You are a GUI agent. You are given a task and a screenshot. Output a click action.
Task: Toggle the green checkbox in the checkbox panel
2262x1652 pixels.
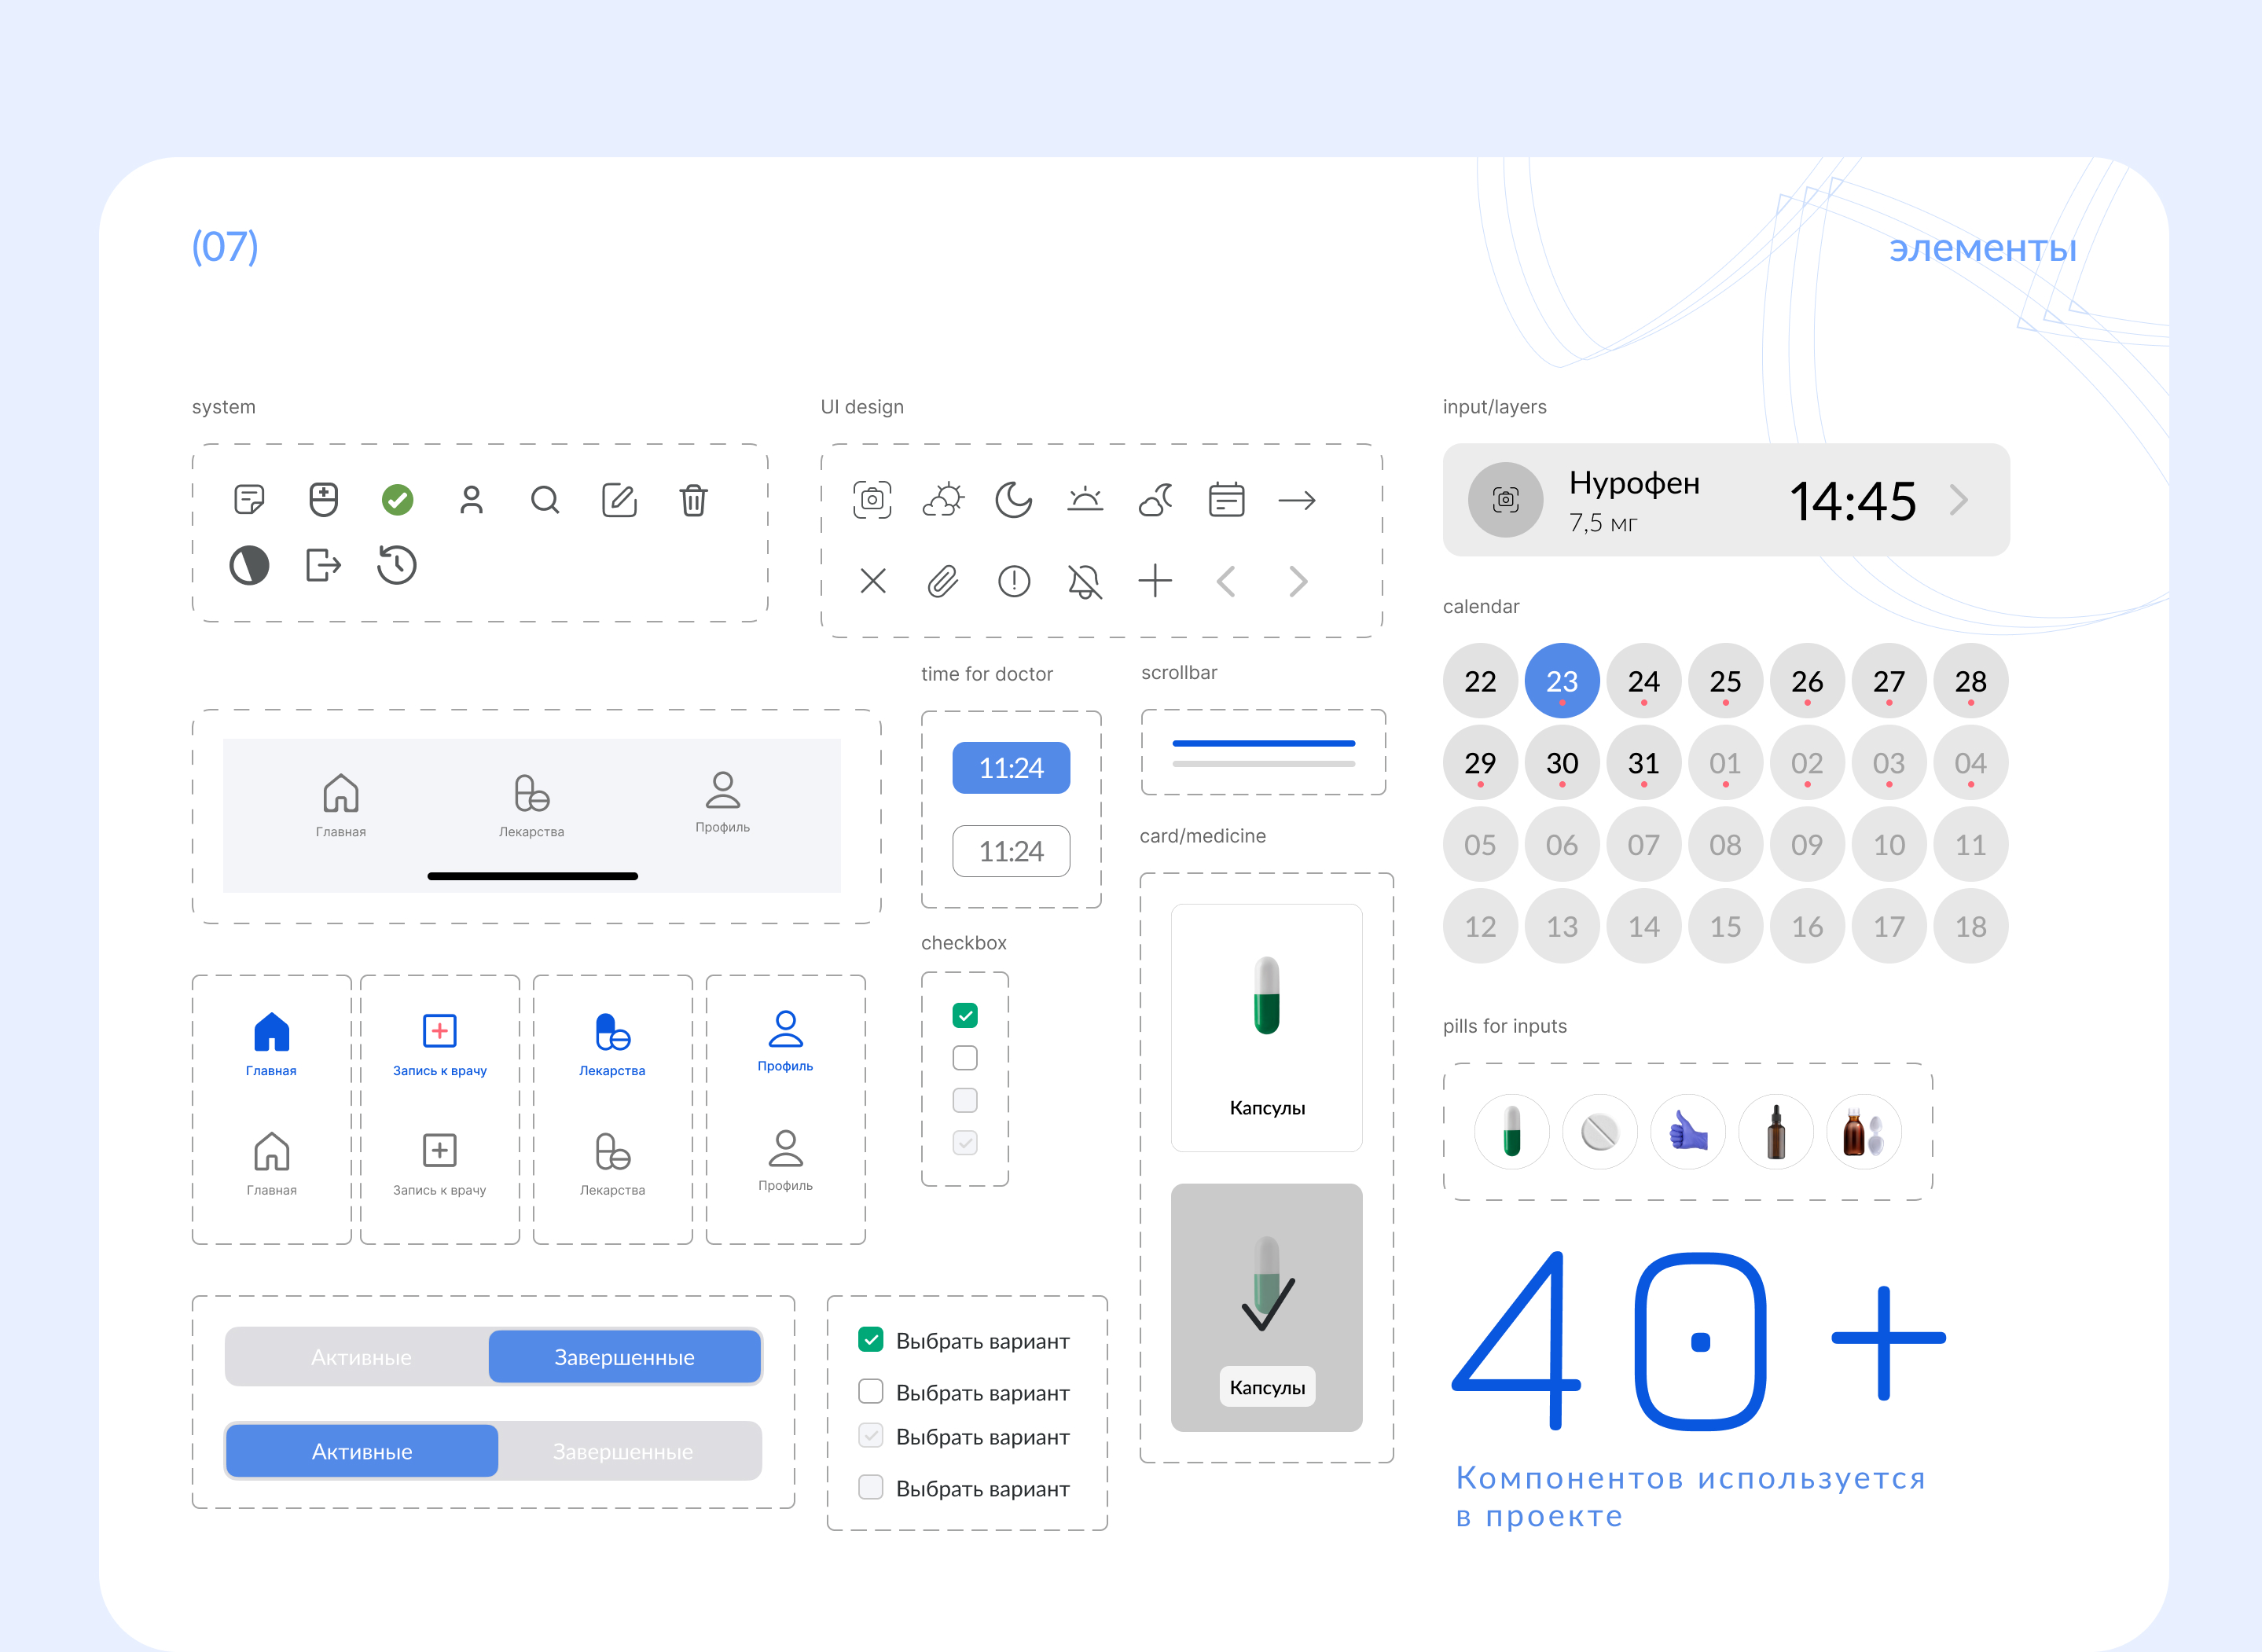[965, 1016]
